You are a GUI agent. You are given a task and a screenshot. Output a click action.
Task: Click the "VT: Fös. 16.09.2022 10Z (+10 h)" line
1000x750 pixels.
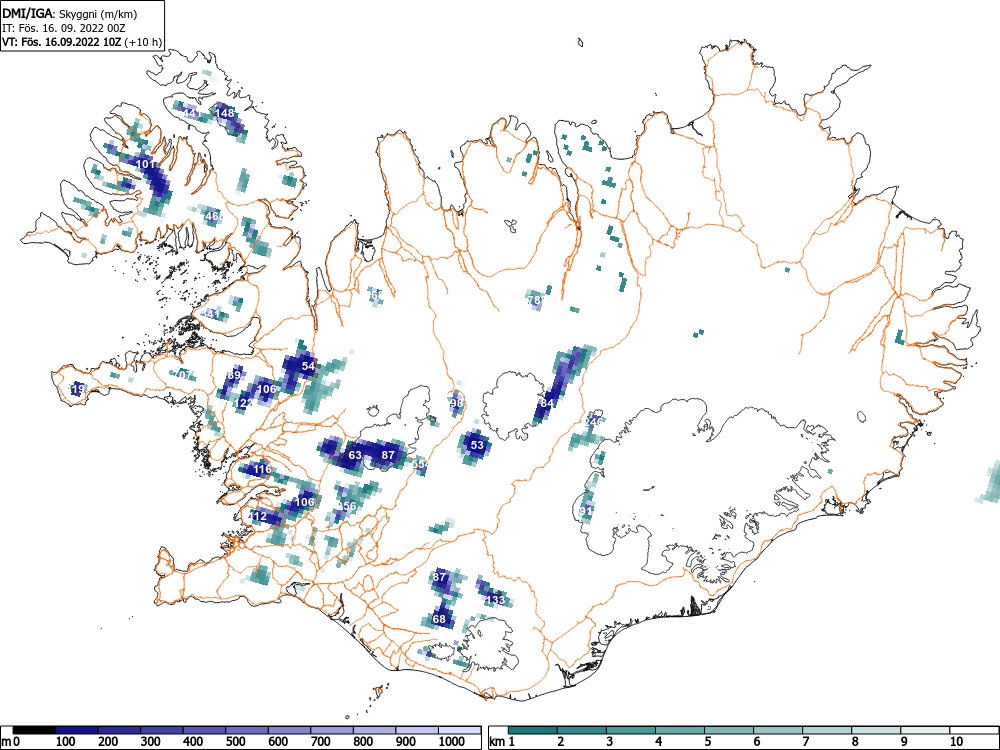[x=82, y=42]
